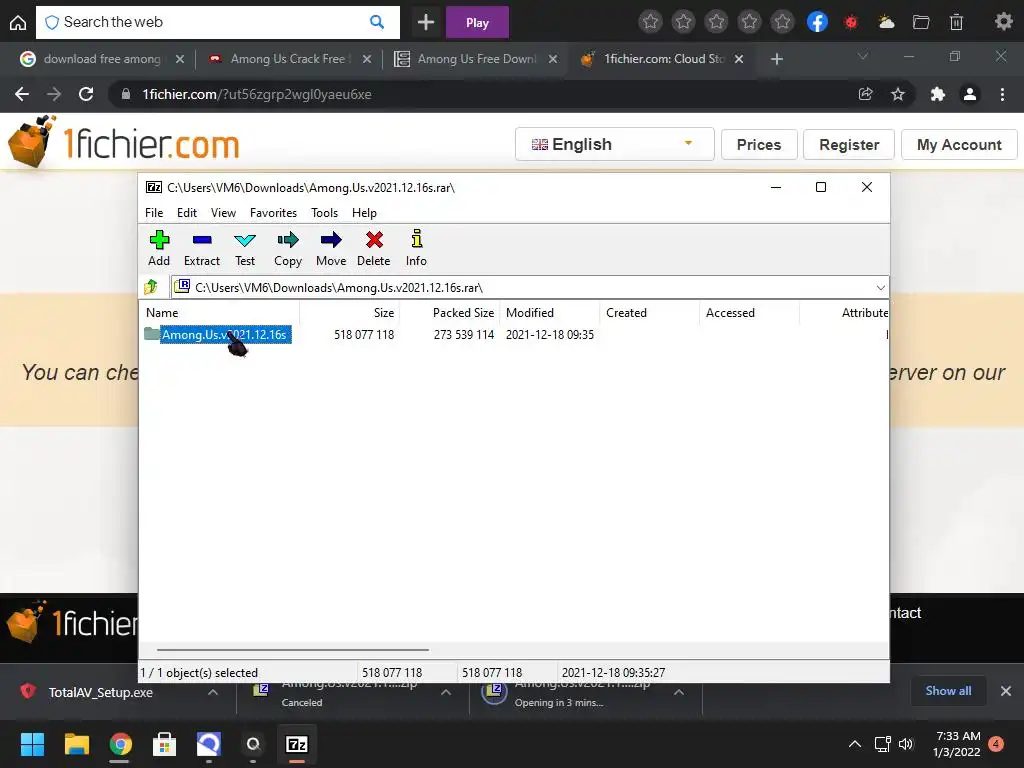Click the Extract tool in 7-Zip
This screenshot has width=1024, height=768.
click(202, 249)
